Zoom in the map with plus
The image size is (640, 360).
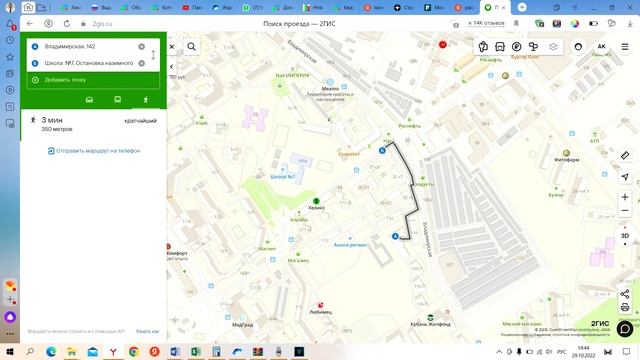pyautogui.click(x=624, y=197)
